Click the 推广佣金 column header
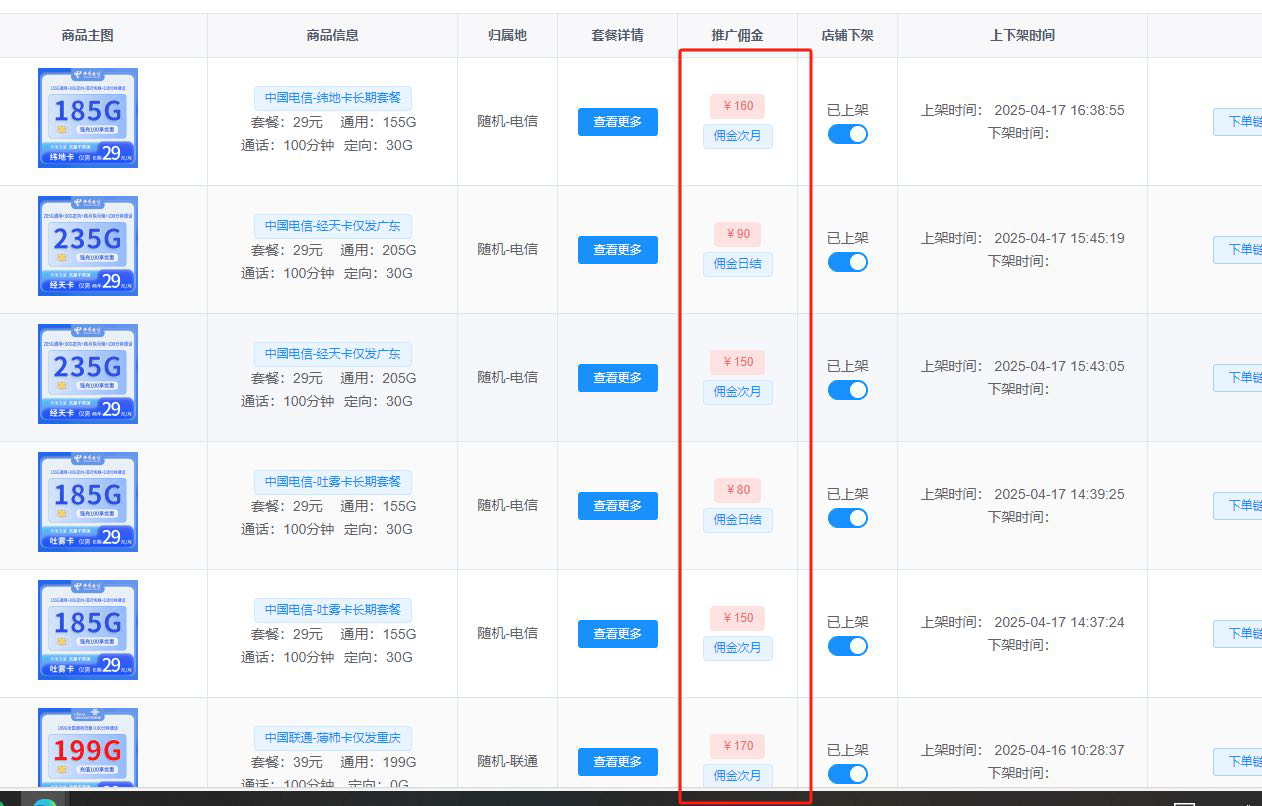The height and width of the screenshot is (806, 1262). [738, 35]
